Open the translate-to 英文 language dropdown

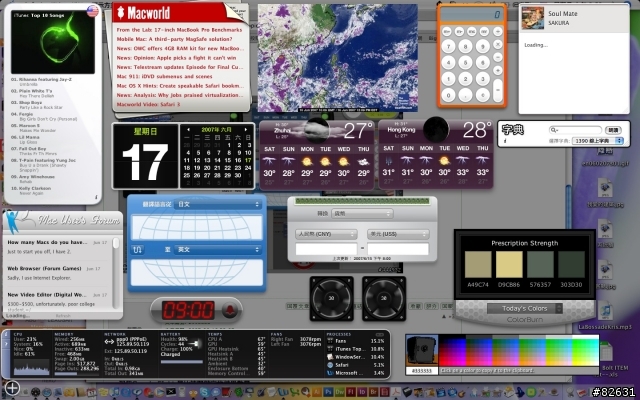tap(218, 249)
